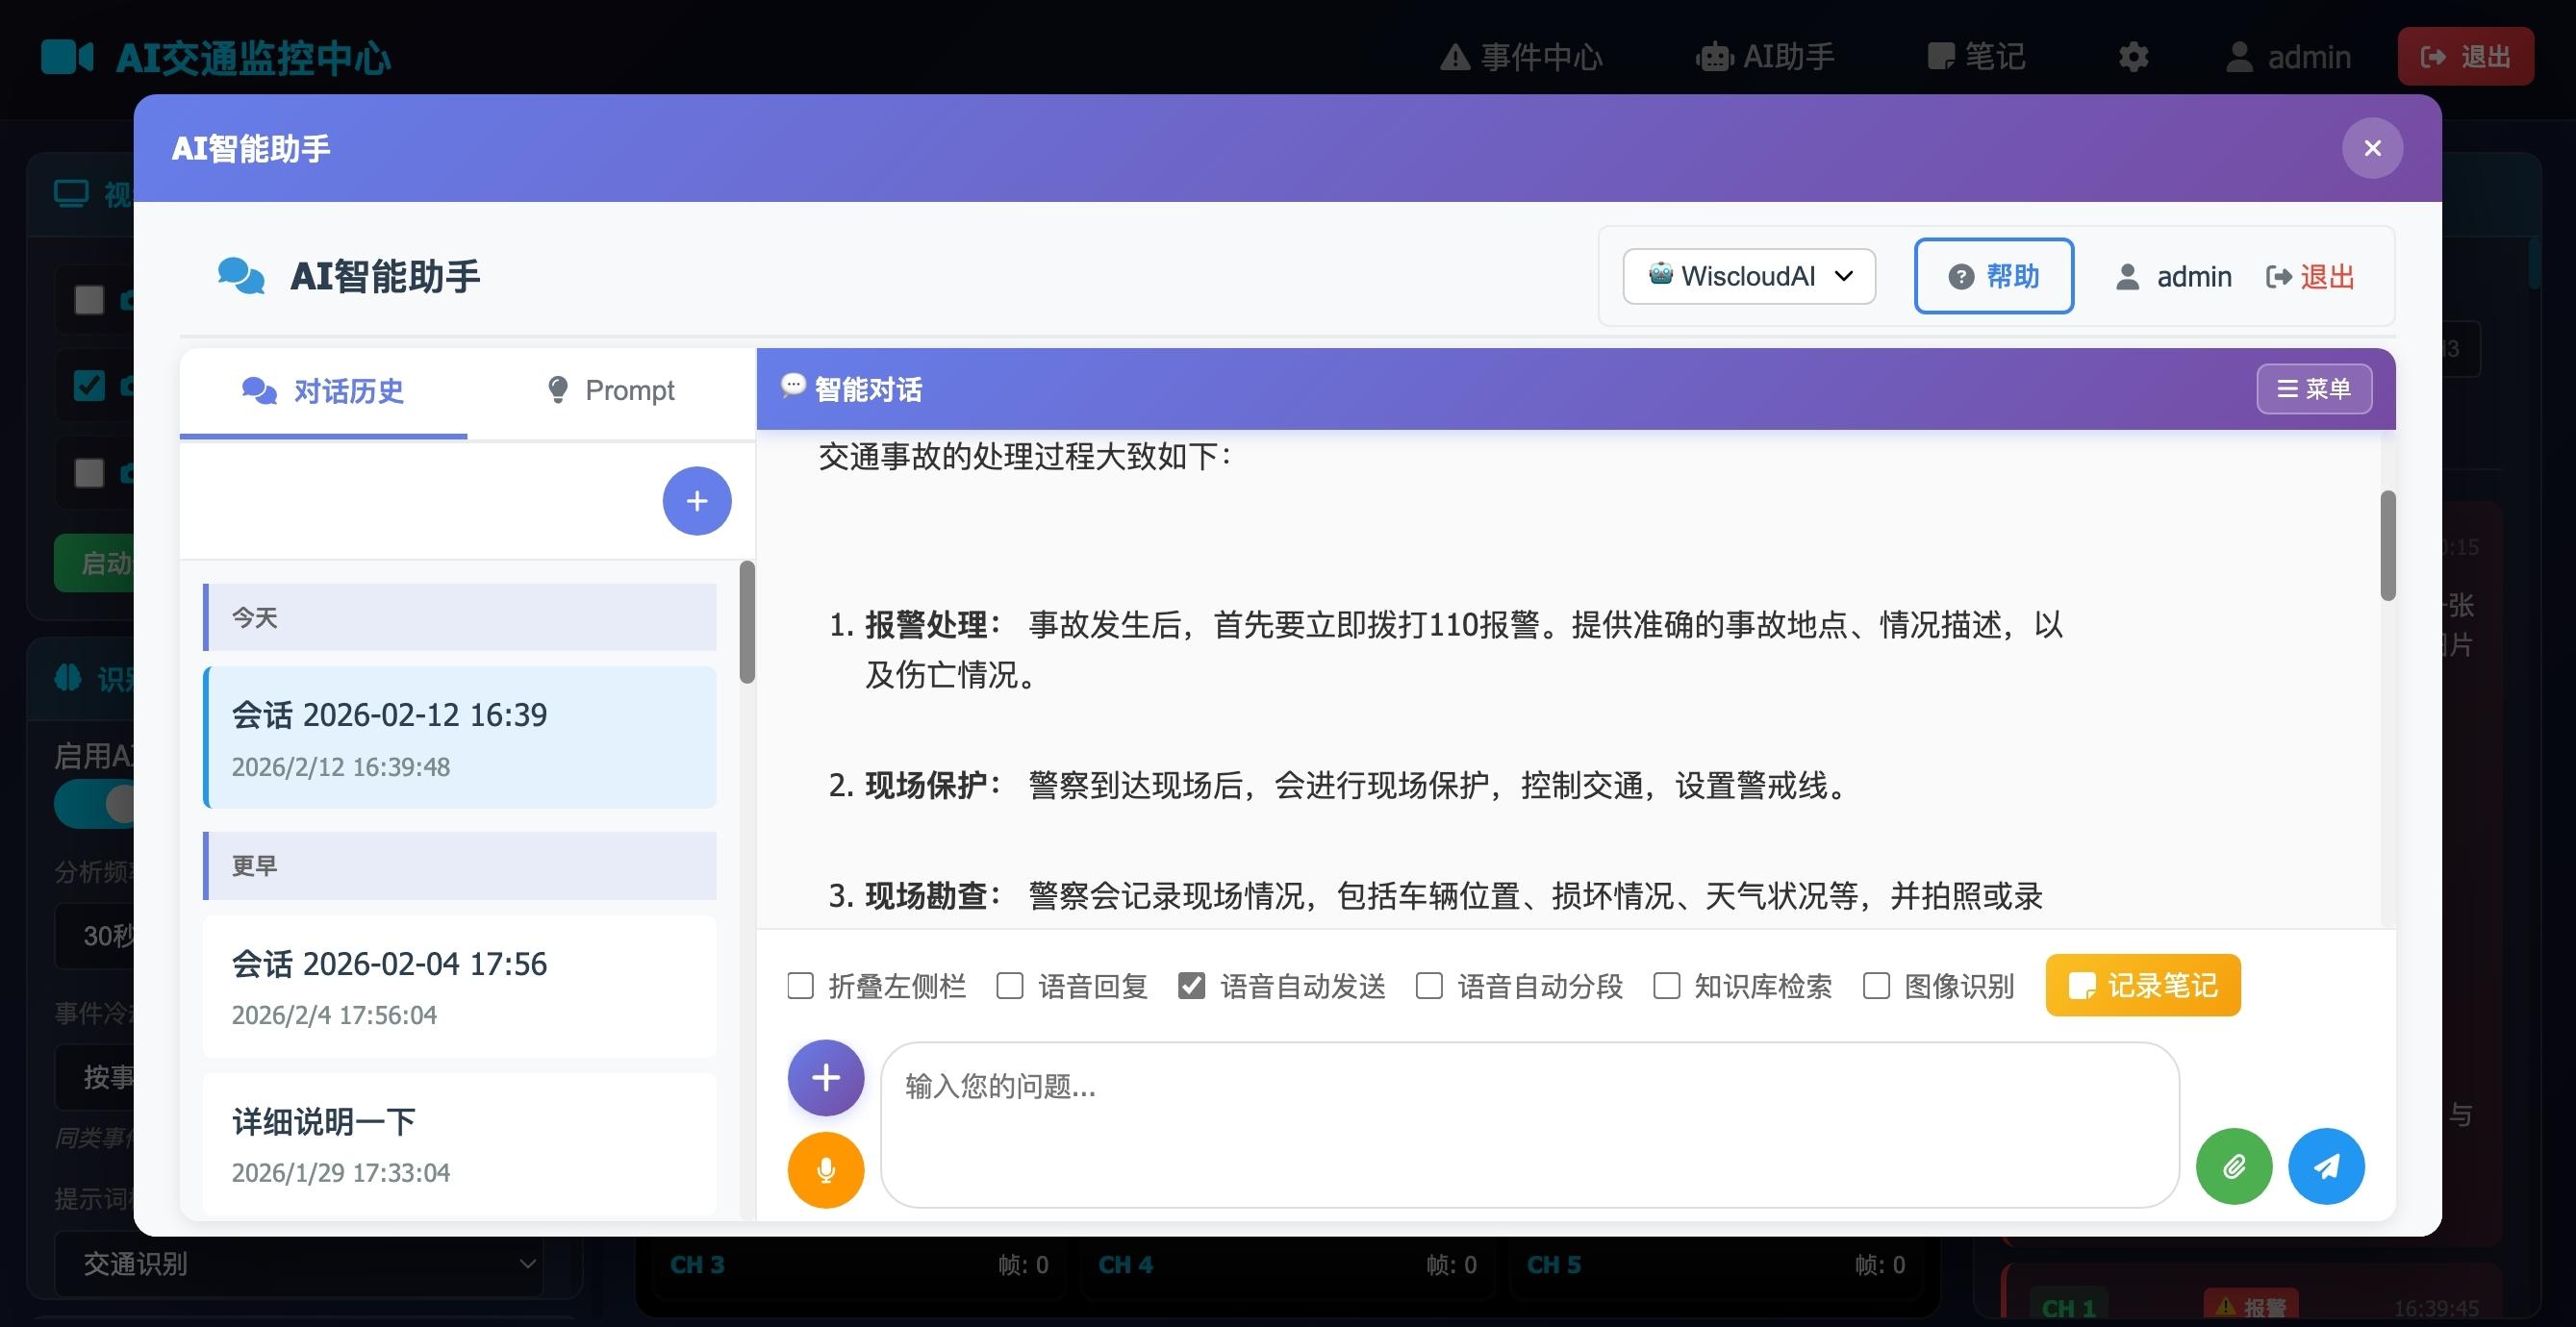The width and height of the screenshot is (2576, 1327).
Task: Start a new conversation with the plus icon
Action: (696, 500)
